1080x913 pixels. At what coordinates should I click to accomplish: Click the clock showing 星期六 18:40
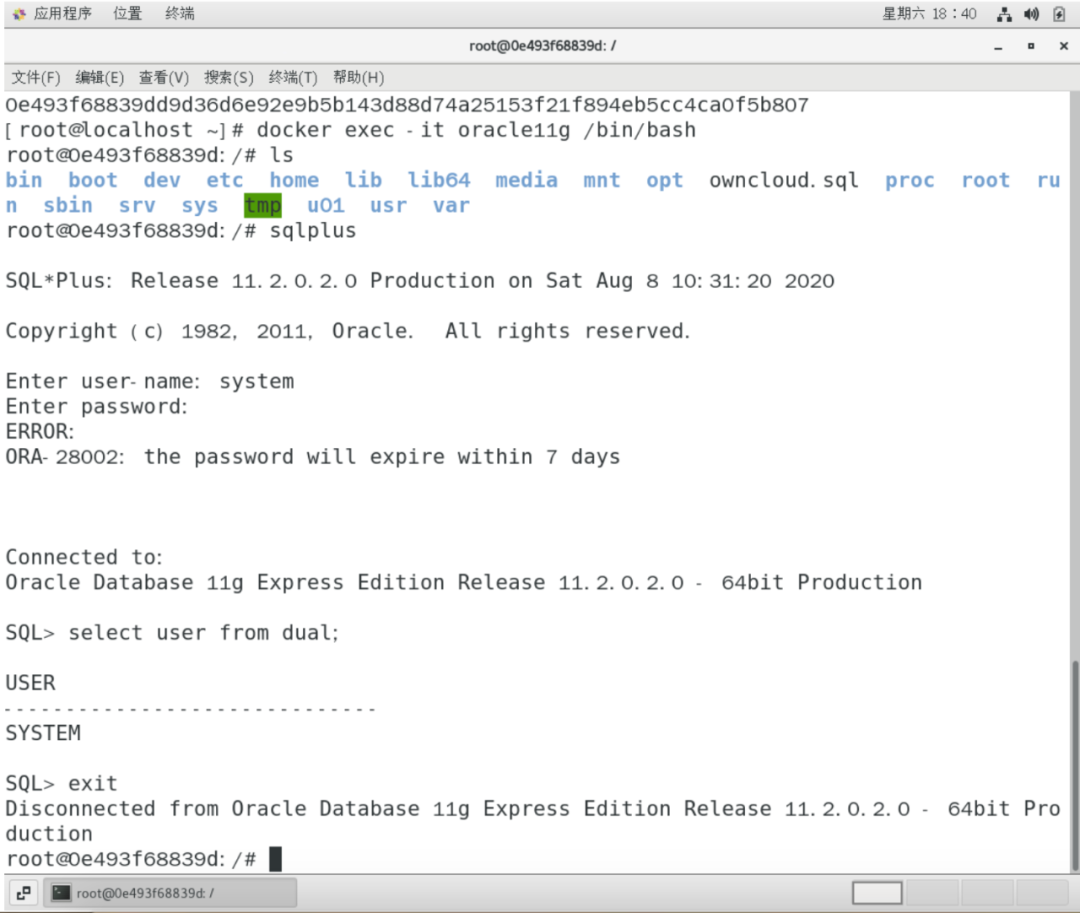(929, 14)
